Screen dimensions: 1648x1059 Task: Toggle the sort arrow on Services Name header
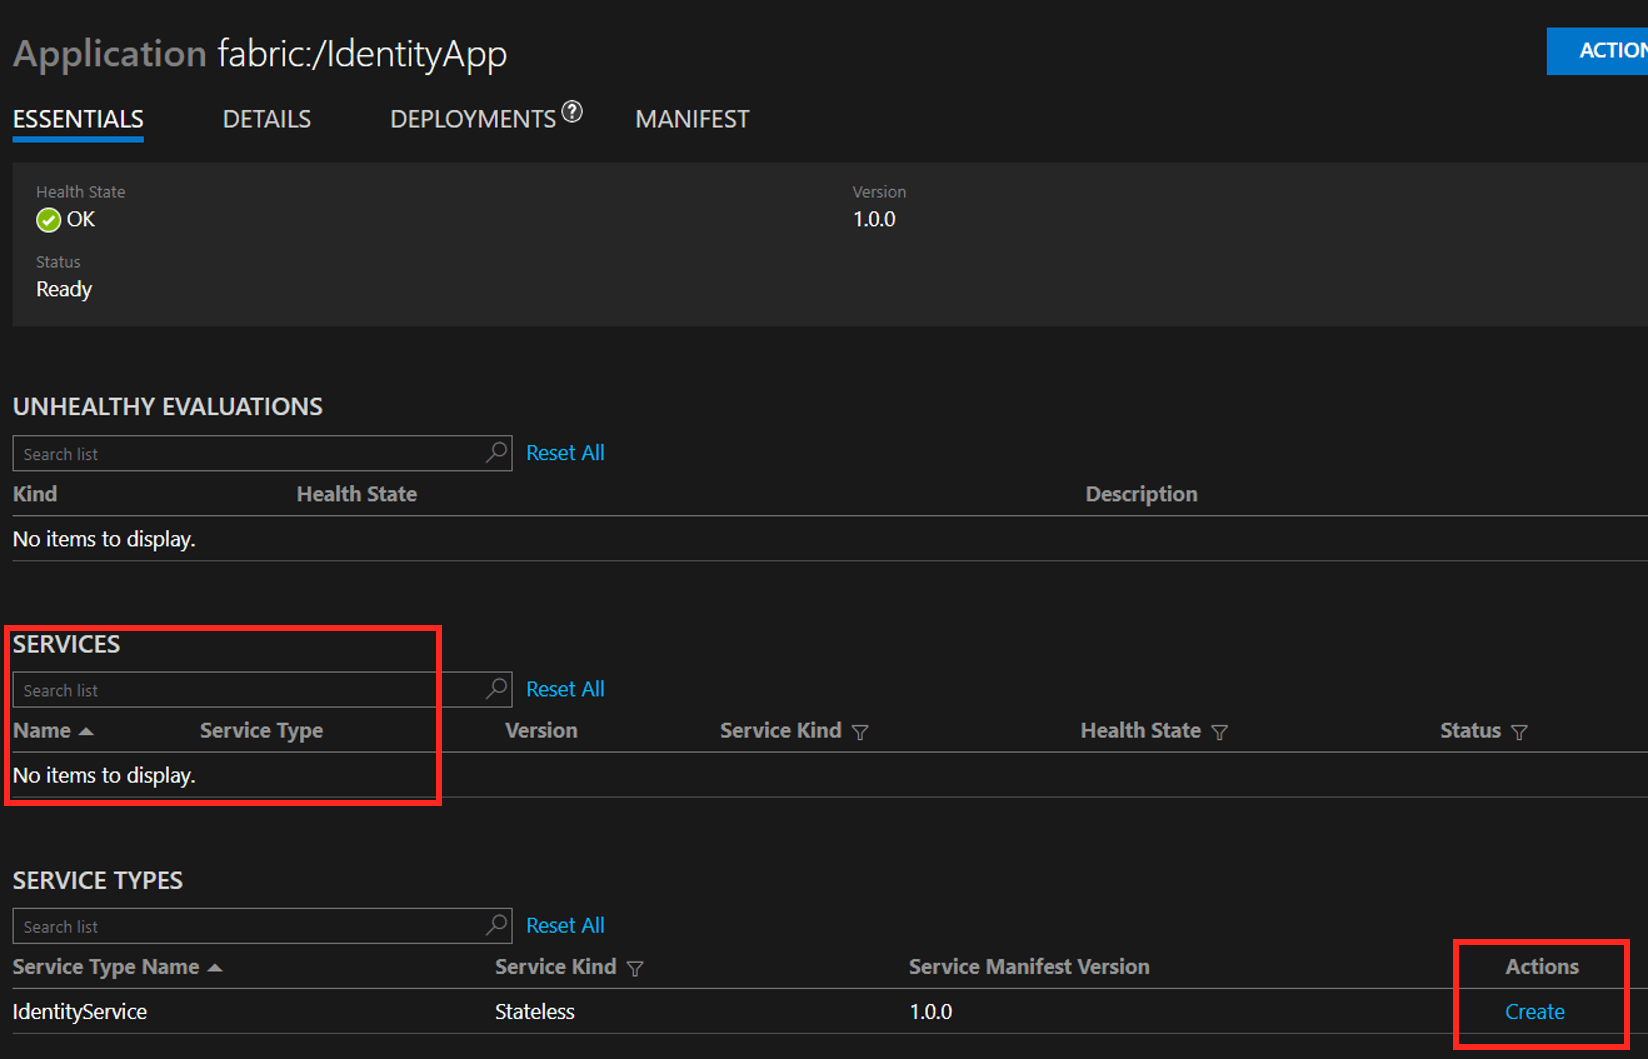point(88,730)
